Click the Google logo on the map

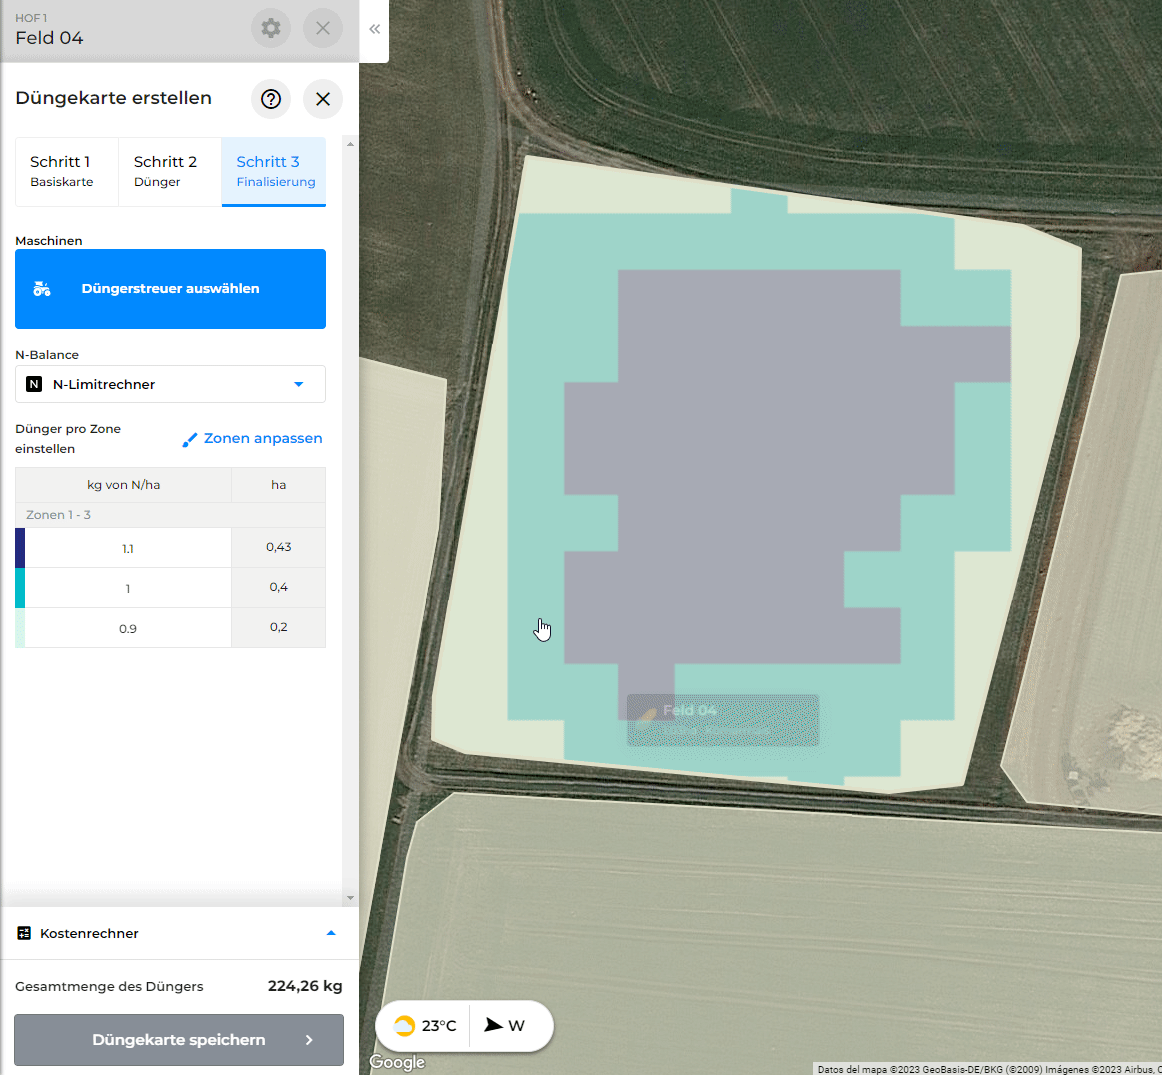click(397, 1062)
